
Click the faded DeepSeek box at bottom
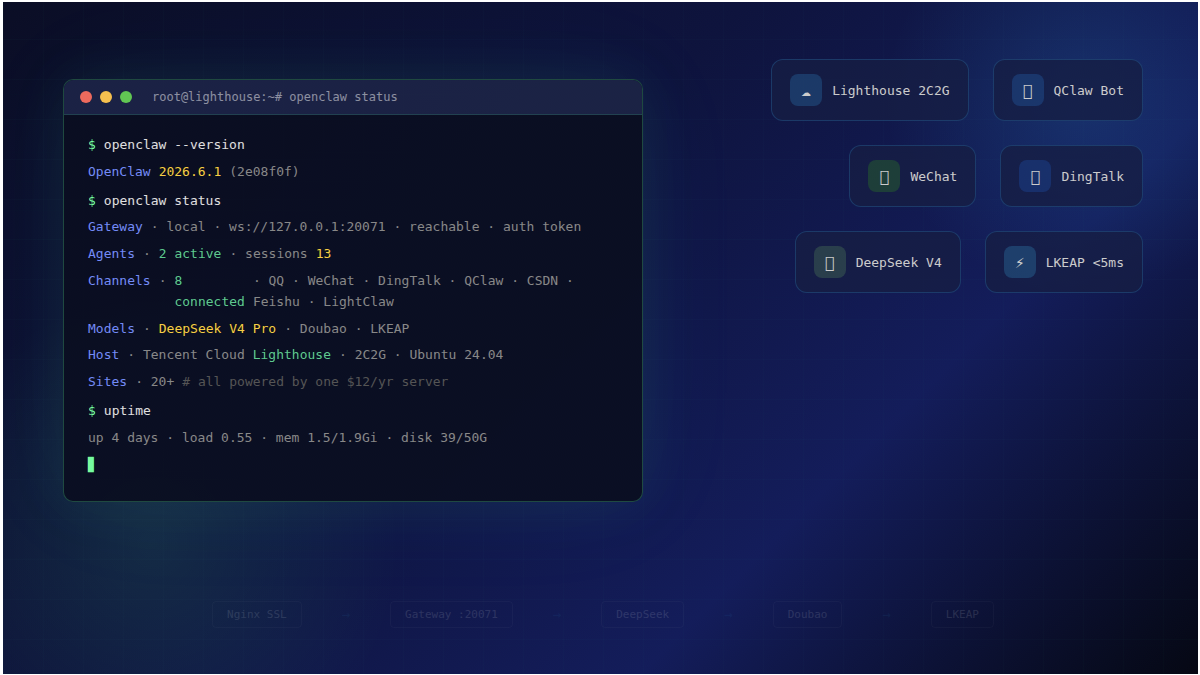(643, 614)
